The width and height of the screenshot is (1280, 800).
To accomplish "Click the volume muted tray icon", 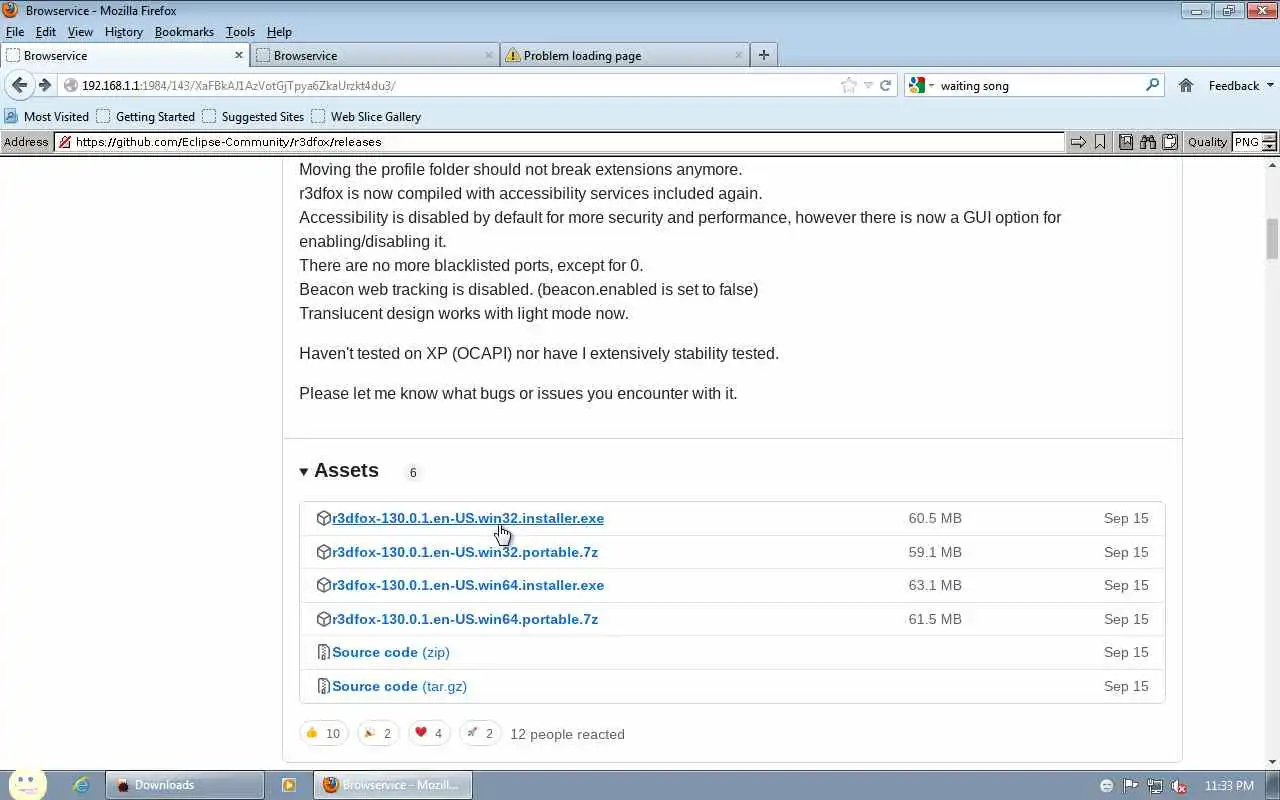I will click(1179, 786).
